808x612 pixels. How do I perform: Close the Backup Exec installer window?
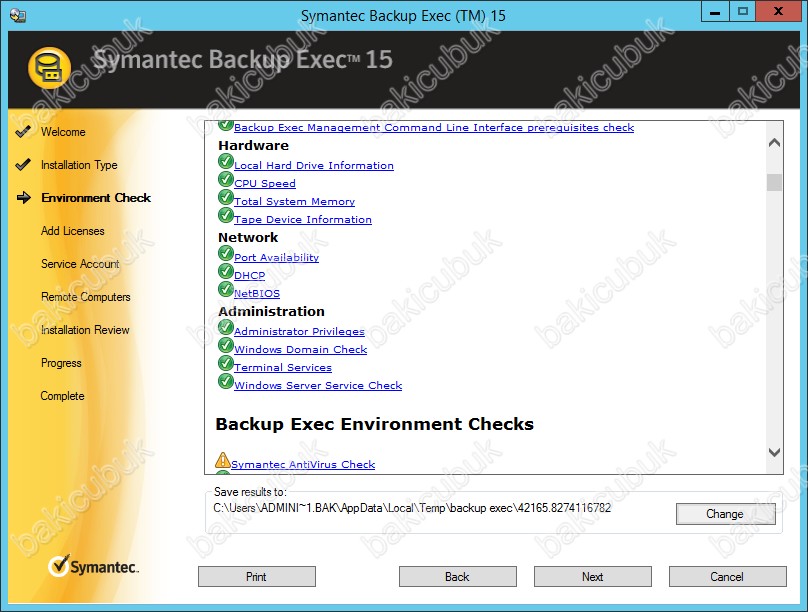coord(778,12)
